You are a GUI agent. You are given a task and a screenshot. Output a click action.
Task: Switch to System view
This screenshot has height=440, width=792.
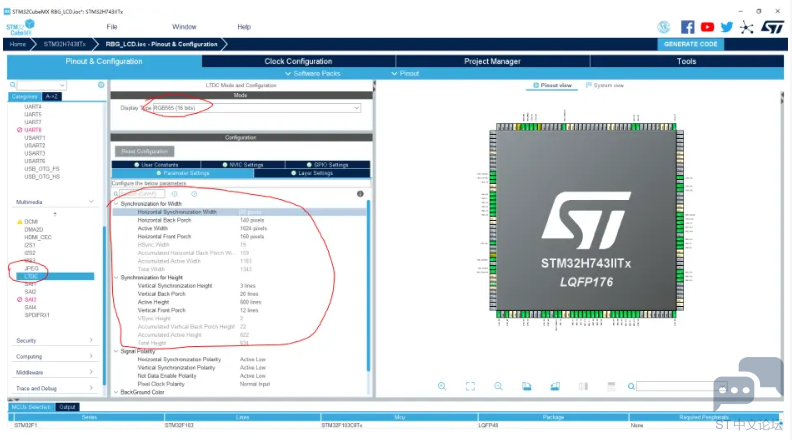[x=605, y=85]
